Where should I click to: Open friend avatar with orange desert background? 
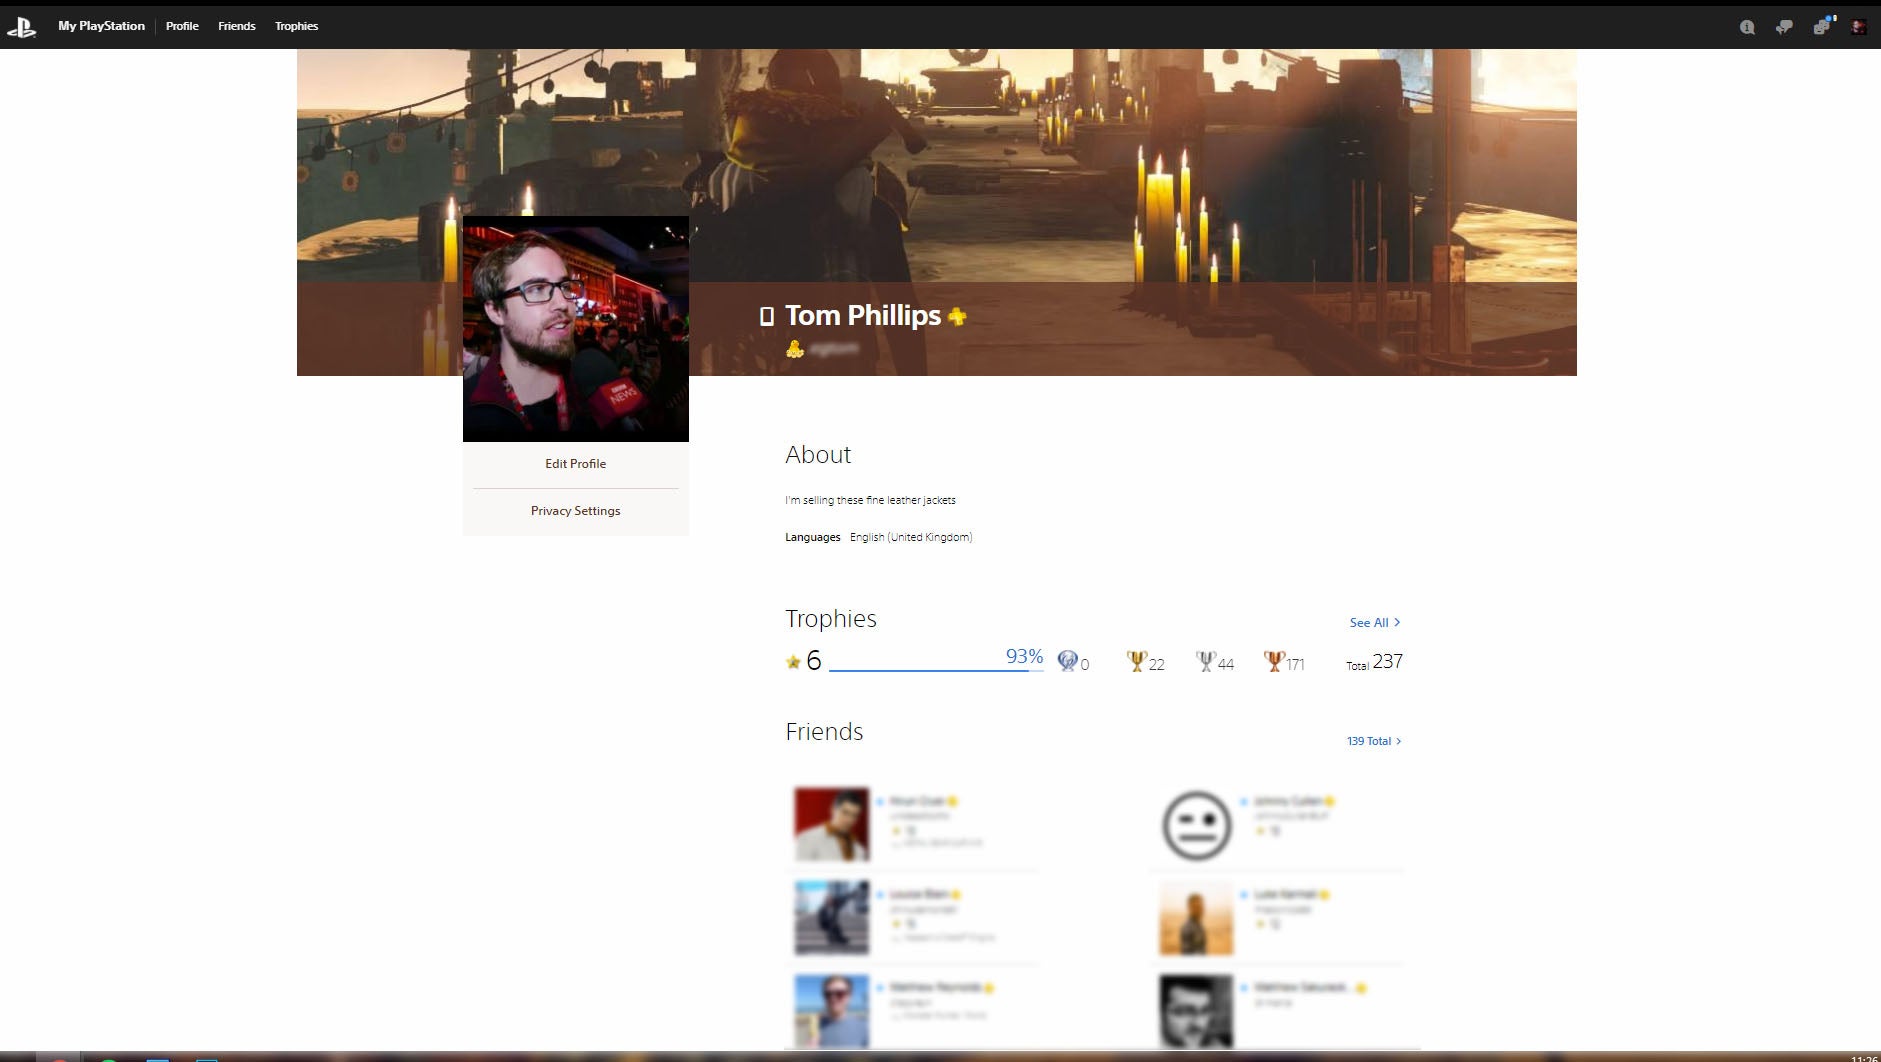(1197, 918)
